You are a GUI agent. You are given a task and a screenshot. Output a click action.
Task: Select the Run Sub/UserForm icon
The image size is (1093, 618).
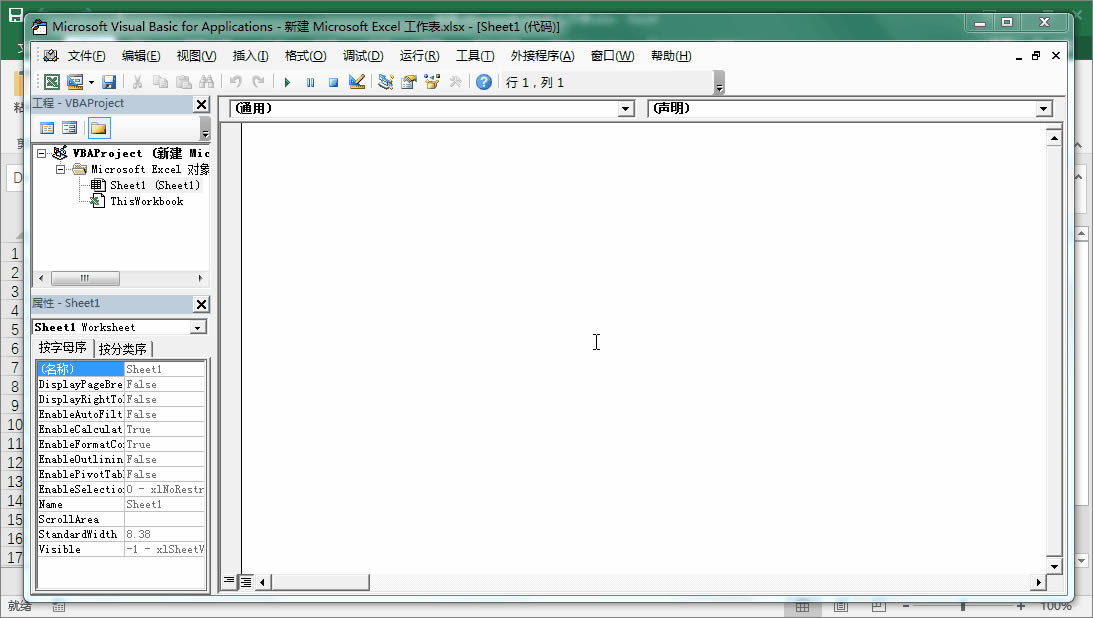point(287,81)
